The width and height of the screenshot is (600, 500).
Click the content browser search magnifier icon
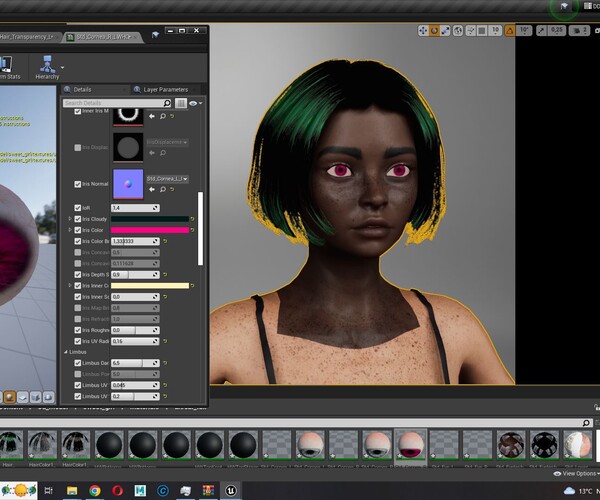tap(586, 423)
